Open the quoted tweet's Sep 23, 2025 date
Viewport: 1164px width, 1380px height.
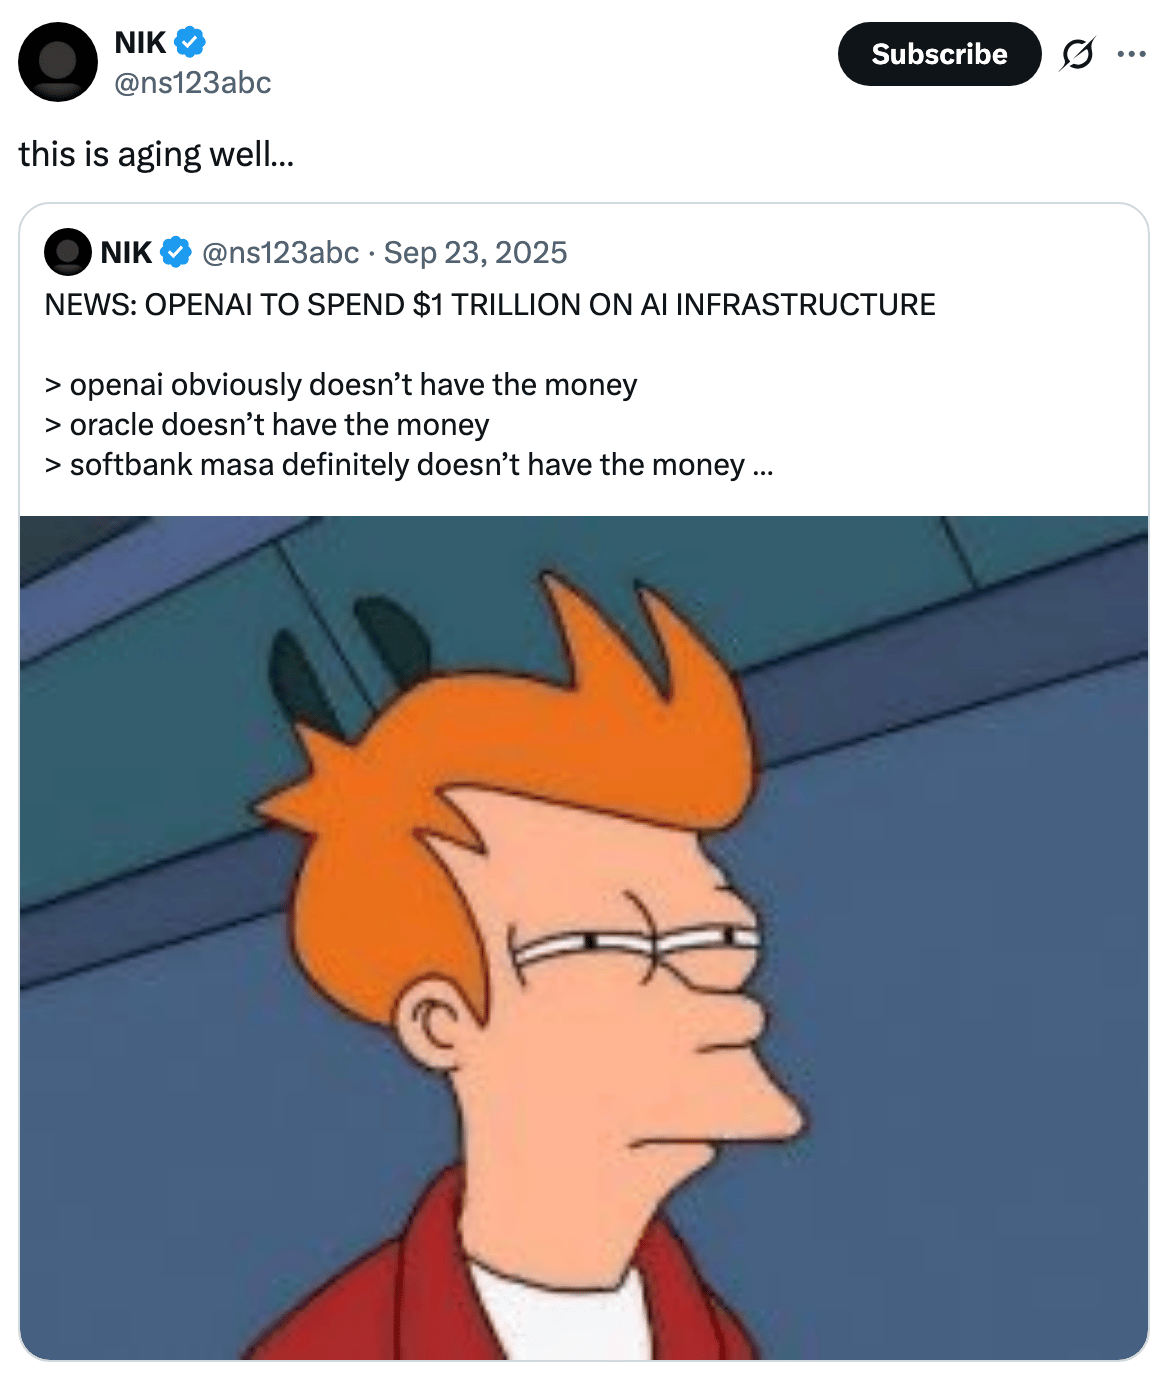tap(475, 252)
